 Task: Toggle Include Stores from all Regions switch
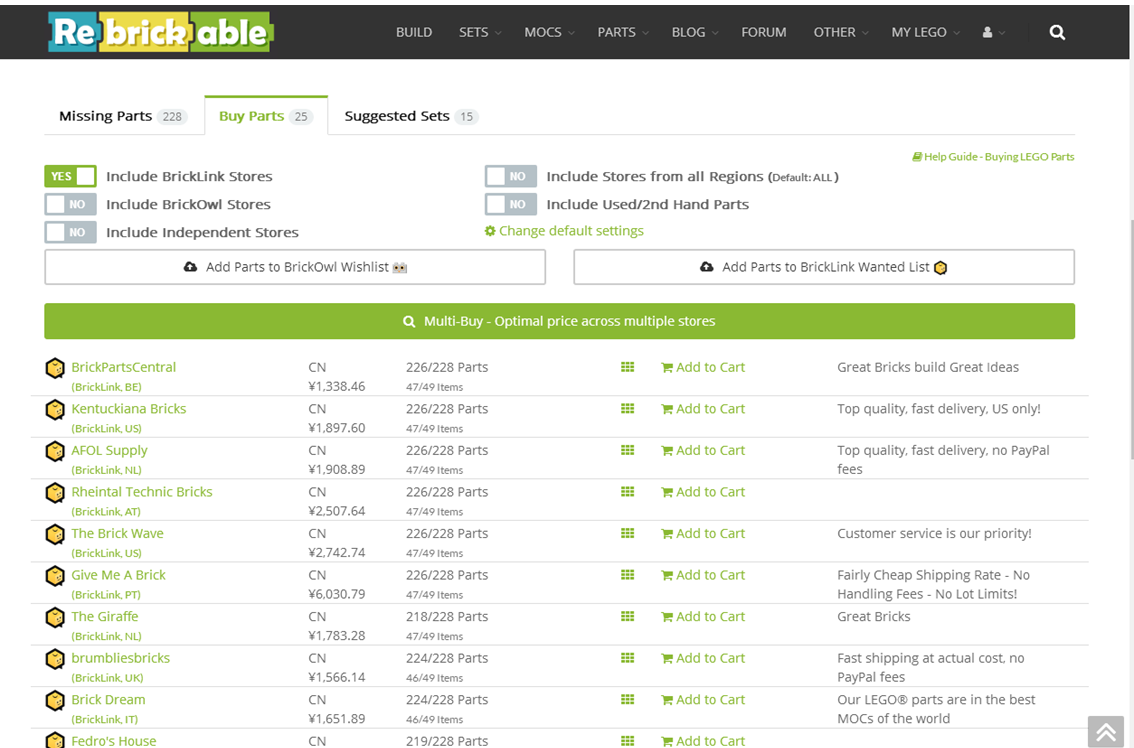(511, 177)
